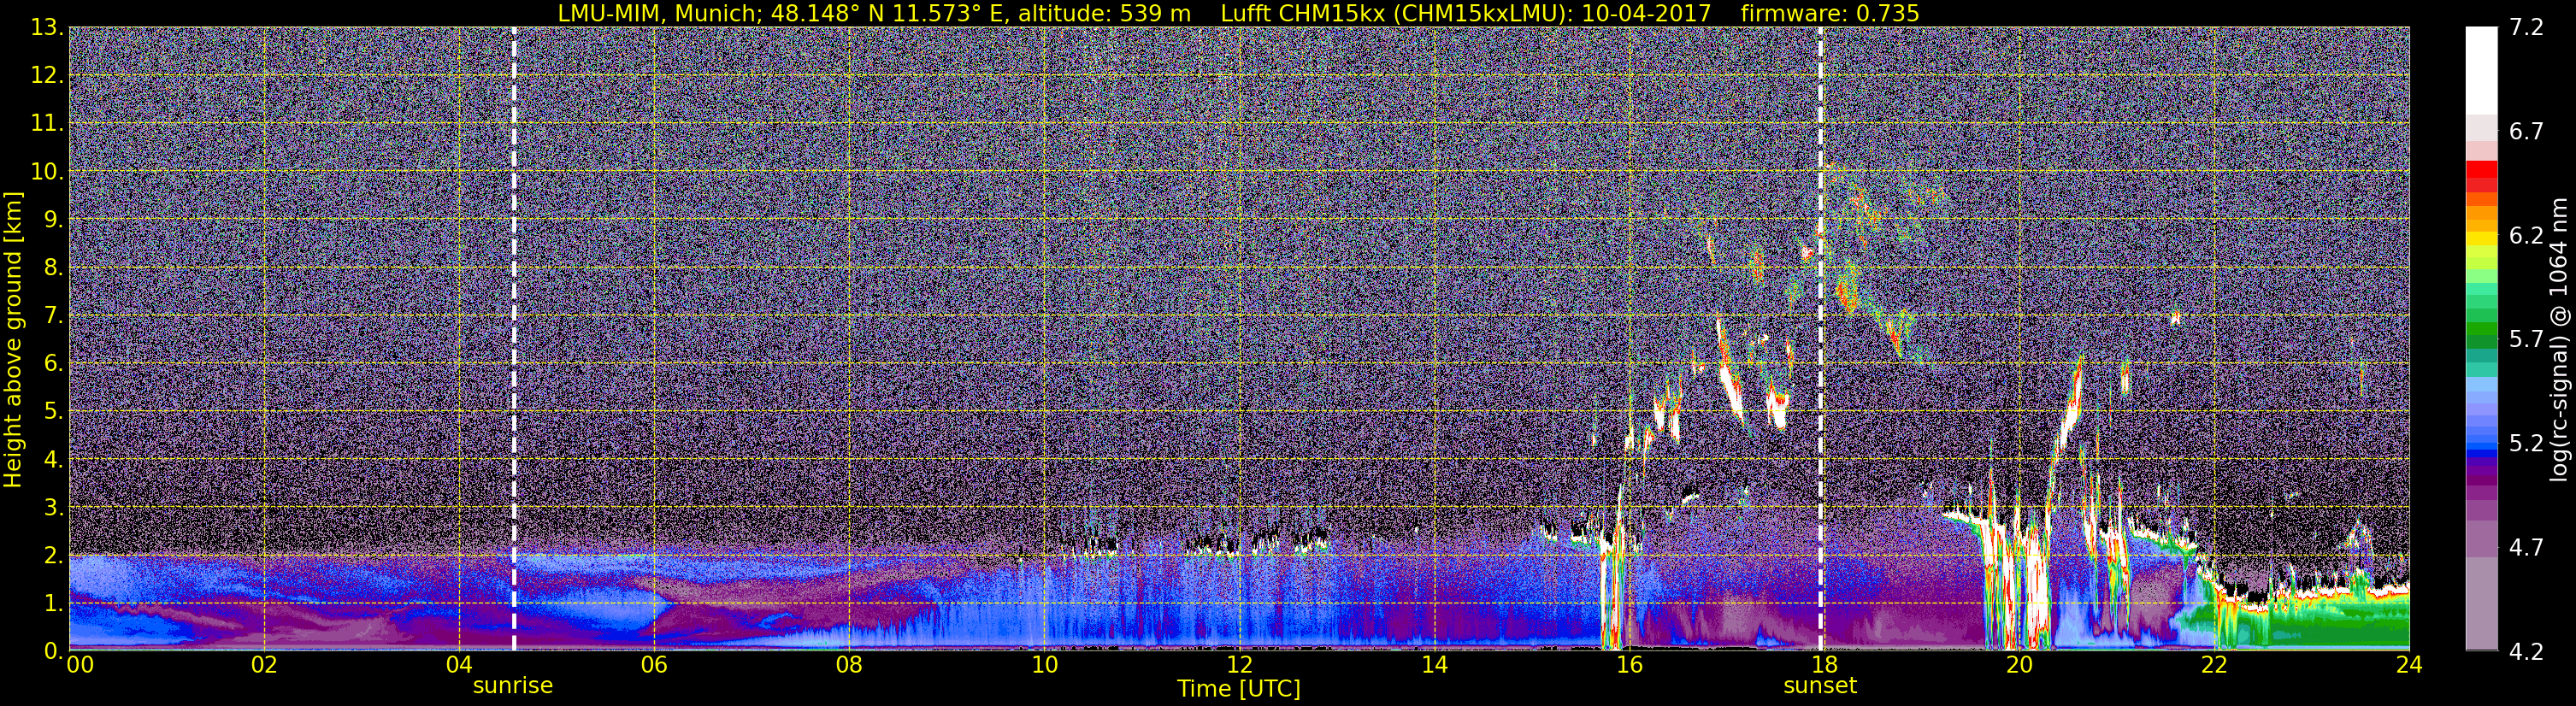Viewport: 2576px width, 706px height.
Task: Click the height axis tick label '13.'
Action: click(47, 28)
